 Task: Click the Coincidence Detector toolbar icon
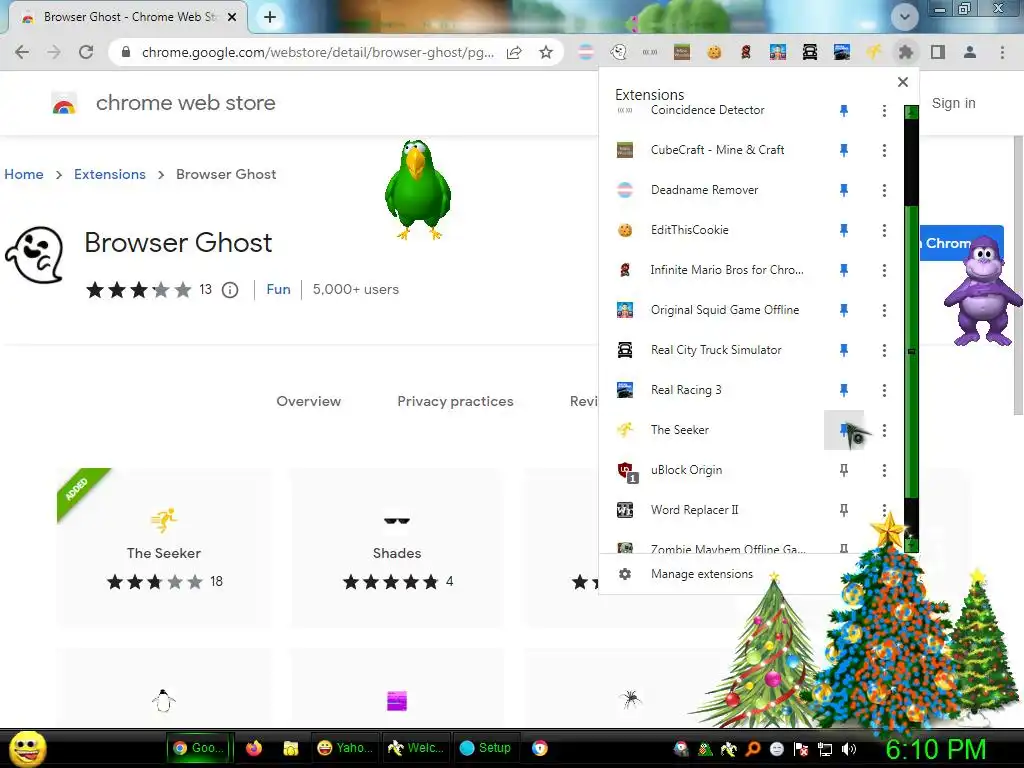click(x=650, y=52)
